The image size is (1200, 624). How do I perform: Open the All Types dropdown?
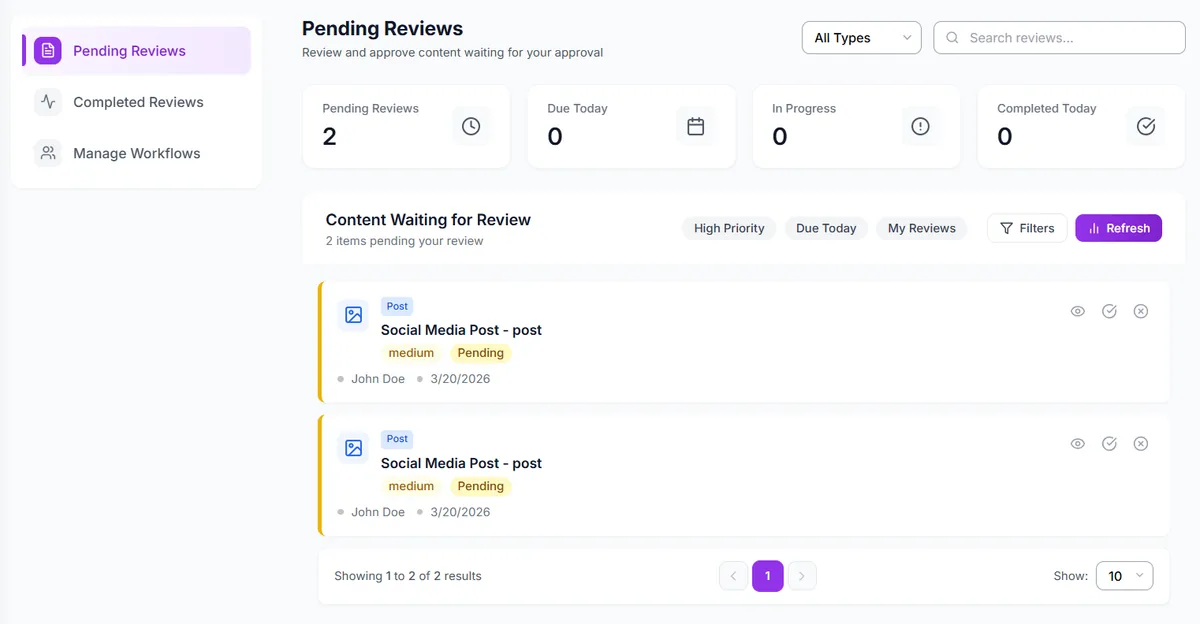click(x=861, y=37)
